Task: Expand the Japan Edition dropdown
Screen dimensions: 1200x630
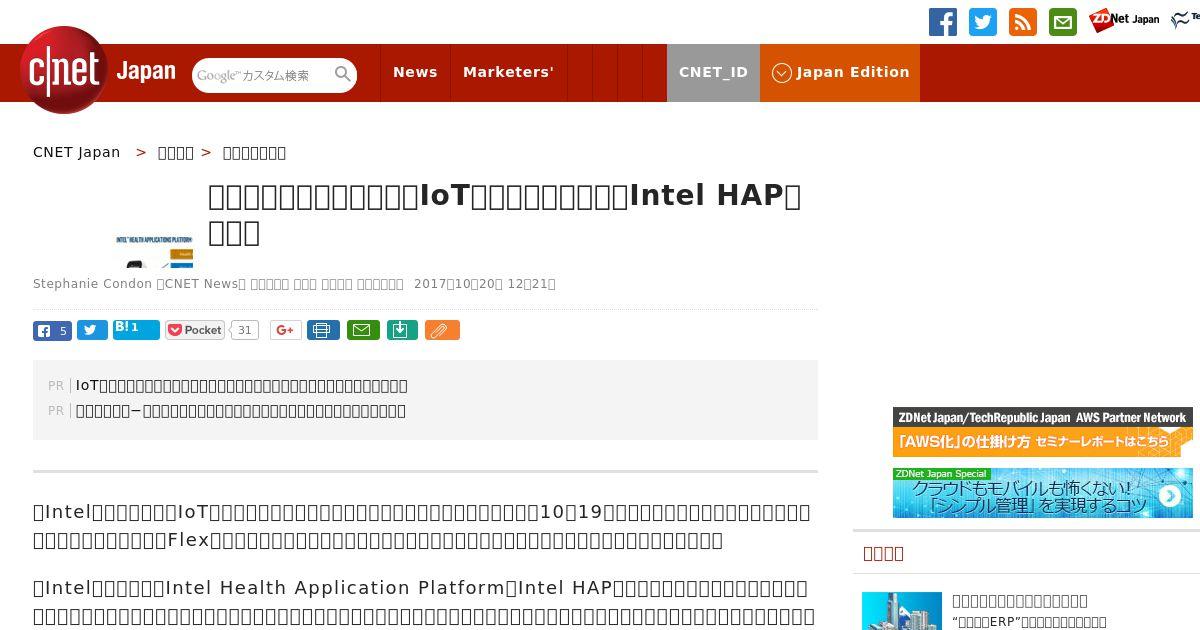Action: (x=840, y=72)
